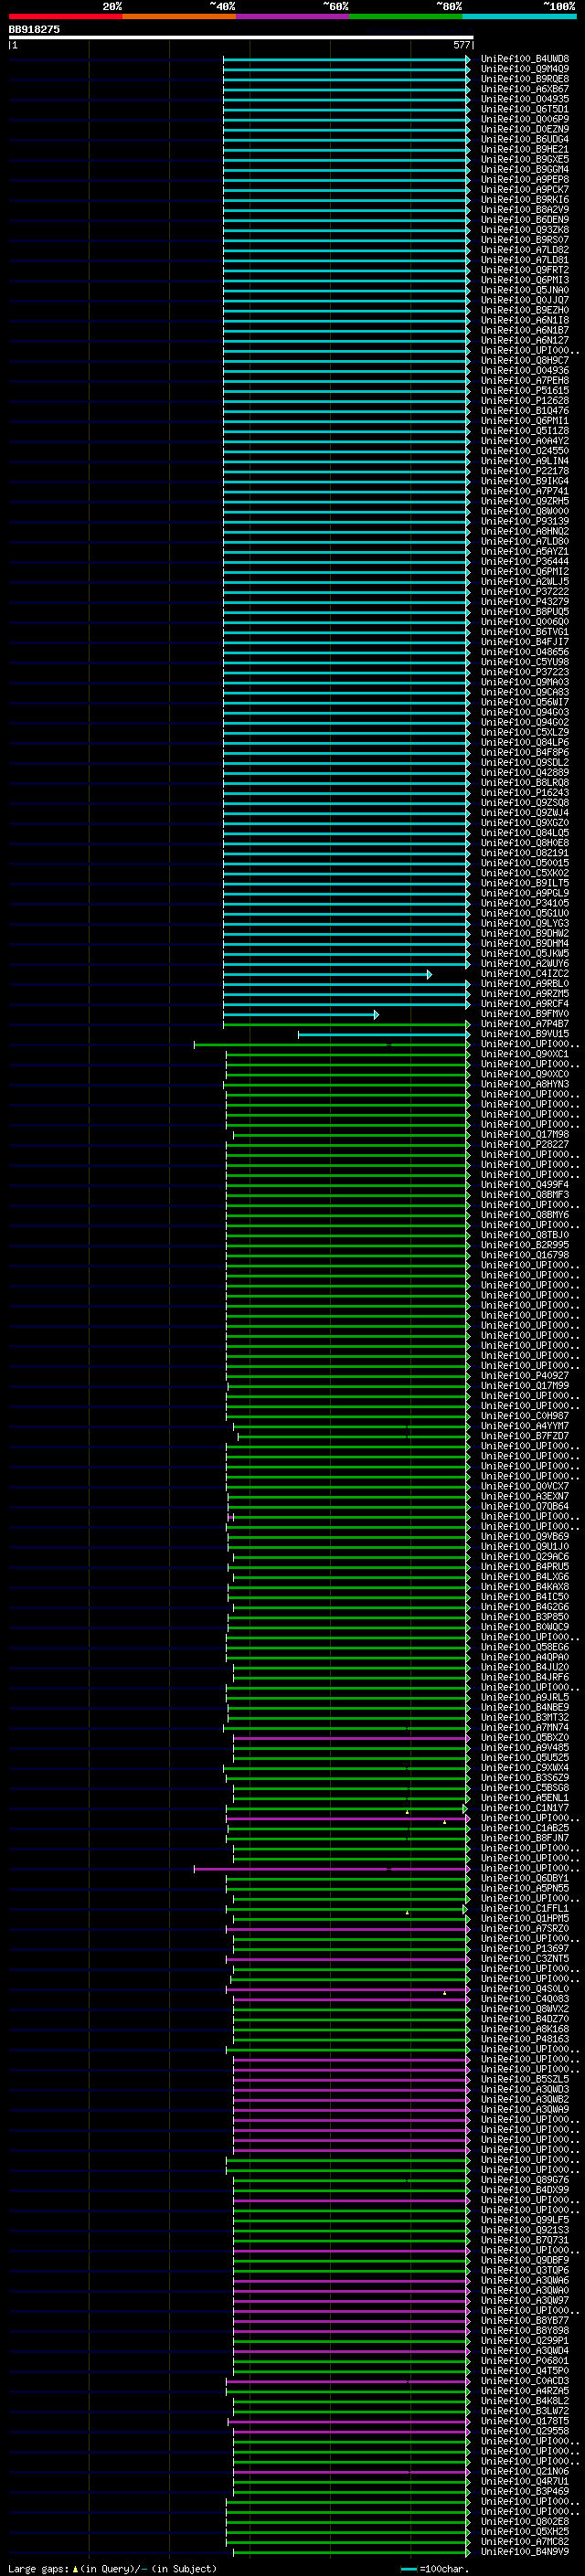Screen dimensions: 585x2576
Task: Select hit label UniRef100_A7MC82
Action: point(524,2540)
